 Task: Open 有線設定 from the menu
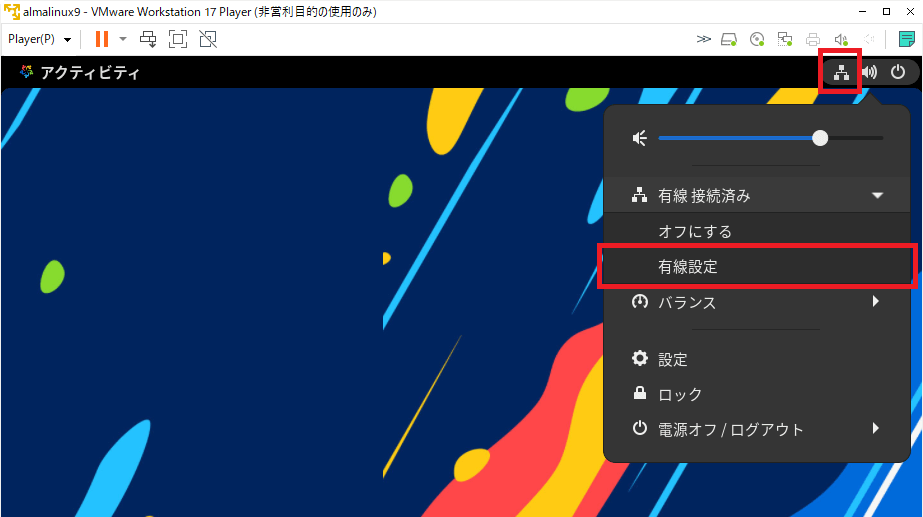click(x=688, y=267)
